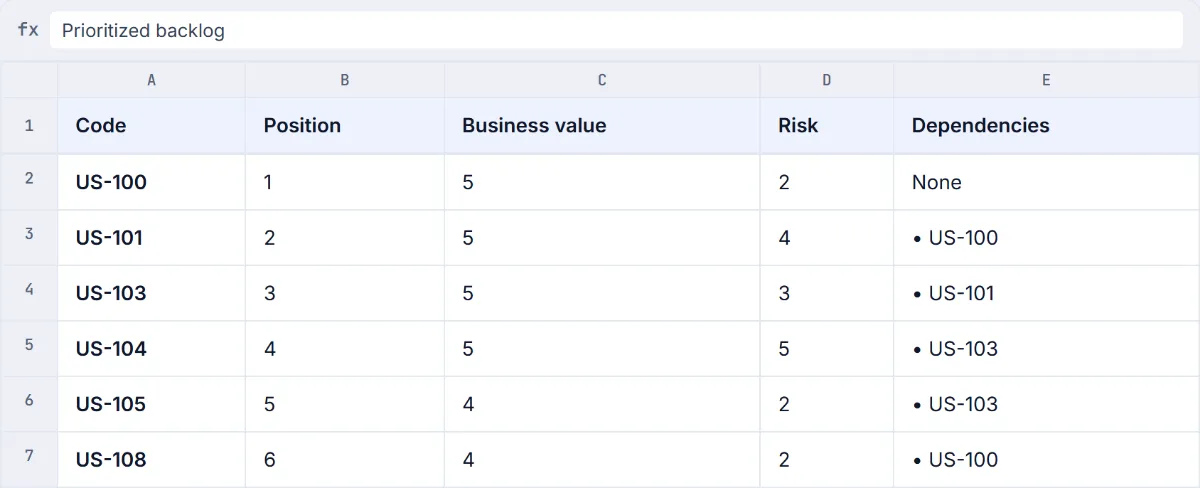Select row 6 header number
Image resolution: width=1200 pixels, height=488 pixels.
(x=29, y=404)
